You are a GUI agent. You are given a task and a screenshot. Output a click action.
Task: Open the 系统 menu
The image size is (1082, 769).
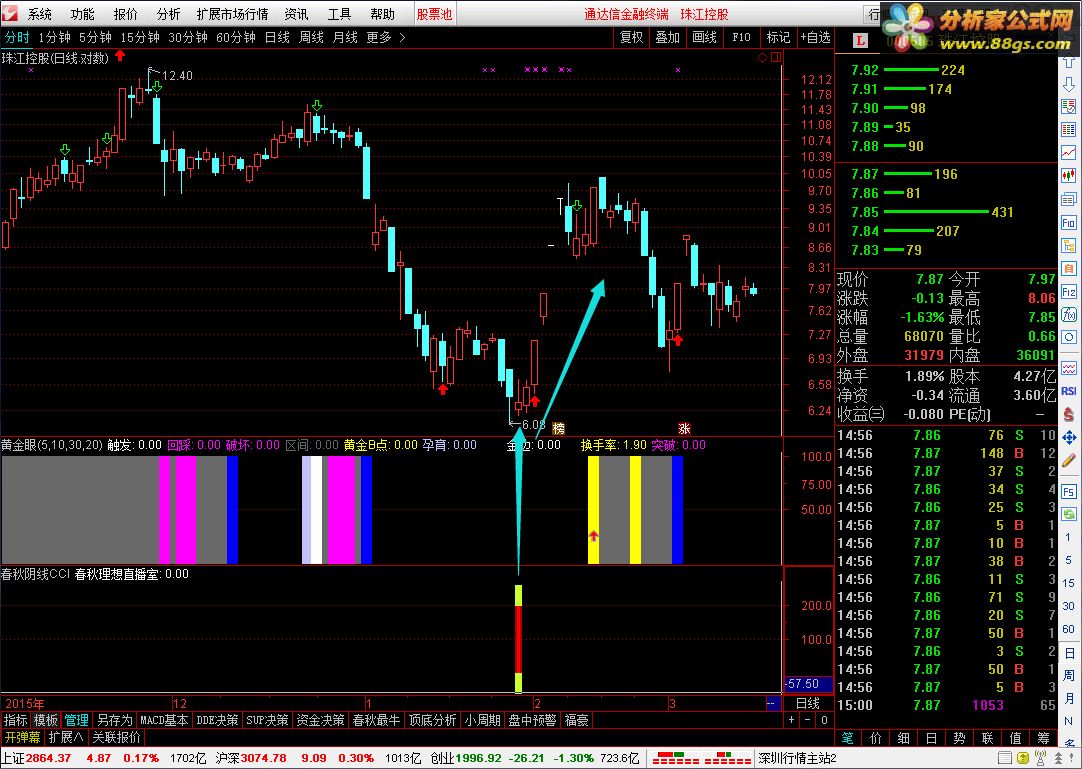point(39,14)
